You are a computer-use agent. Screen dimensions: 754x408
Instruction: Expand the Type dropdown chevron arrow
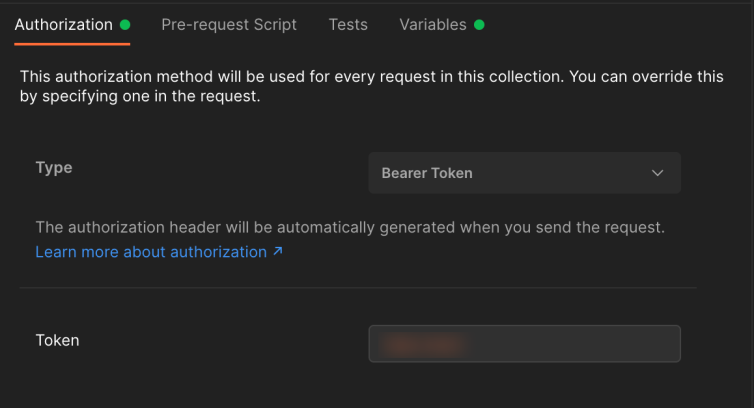click(x=657, y=173)
